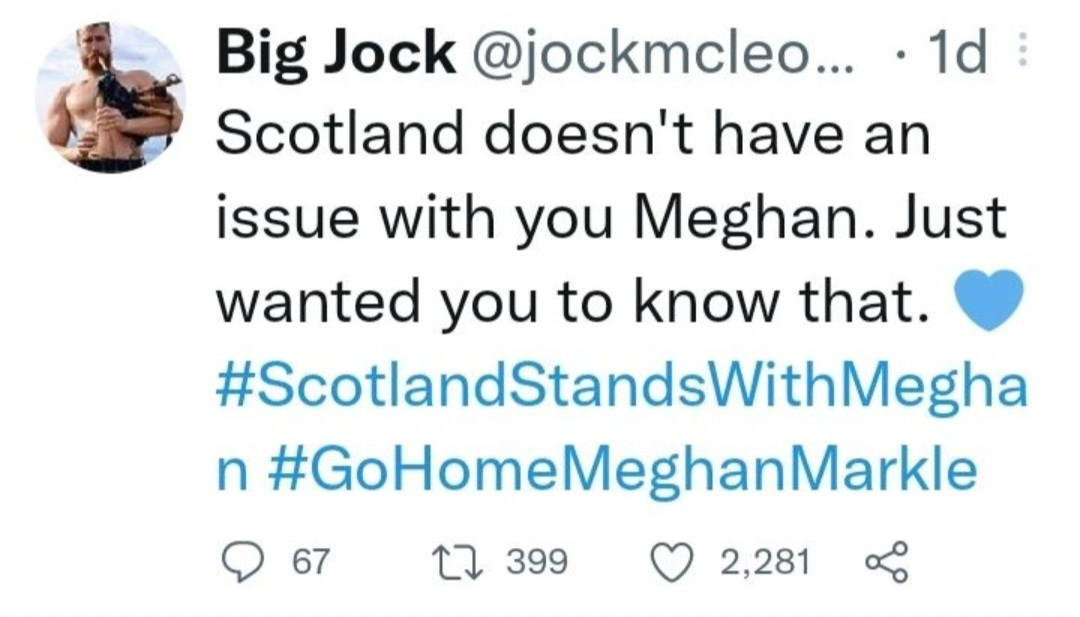Viewport: 1080px width, 617px height.
Task: Click the blue heart emoji in the tweet
Action: click(990, 301)
